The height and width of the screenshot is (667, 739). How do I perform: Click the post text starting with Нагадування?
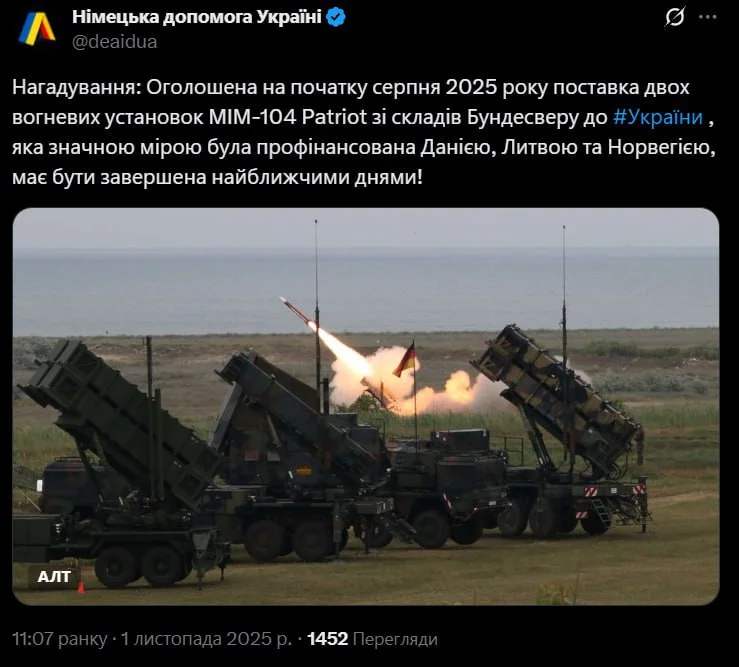point(364,132)
